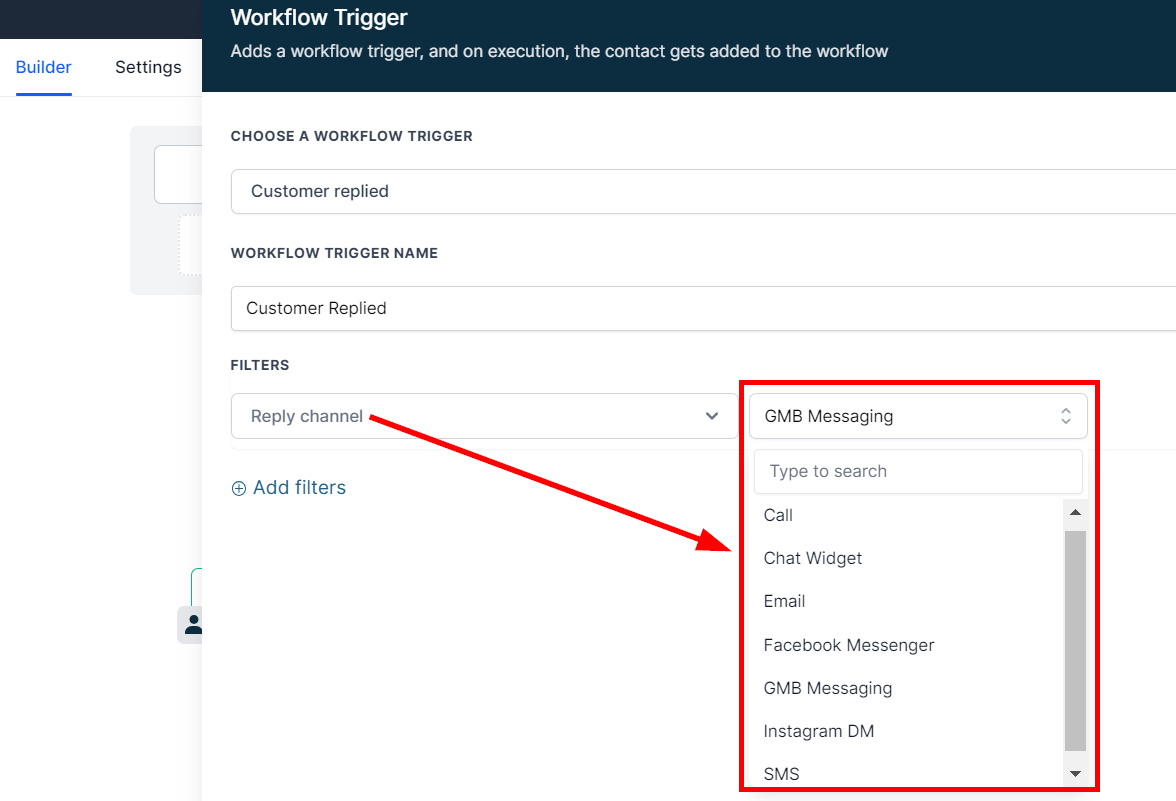Click the channel list scrollbar thumb
Viewport: 1176px width, 801px height.
(x=1075, y=640)
